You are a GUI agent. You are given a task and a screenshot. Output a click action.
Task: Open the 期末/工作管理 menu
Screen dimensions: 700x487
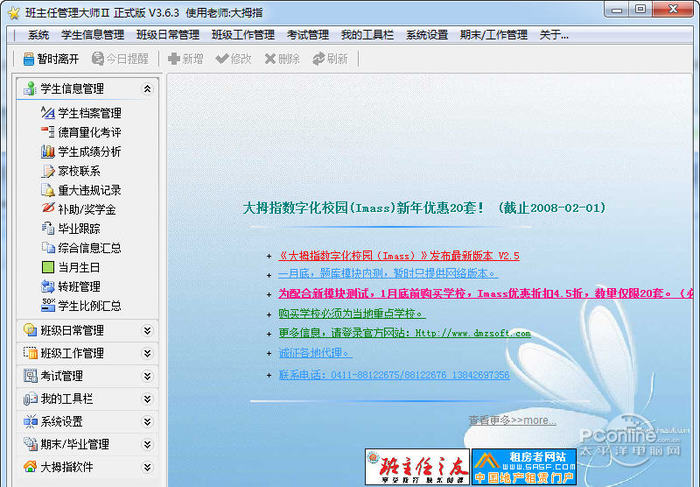(x=494, y=35)
